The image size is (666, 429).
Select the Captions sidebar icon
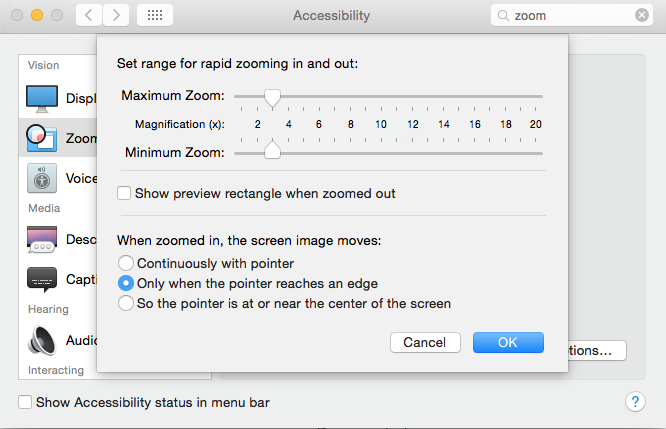coord(42,279)
